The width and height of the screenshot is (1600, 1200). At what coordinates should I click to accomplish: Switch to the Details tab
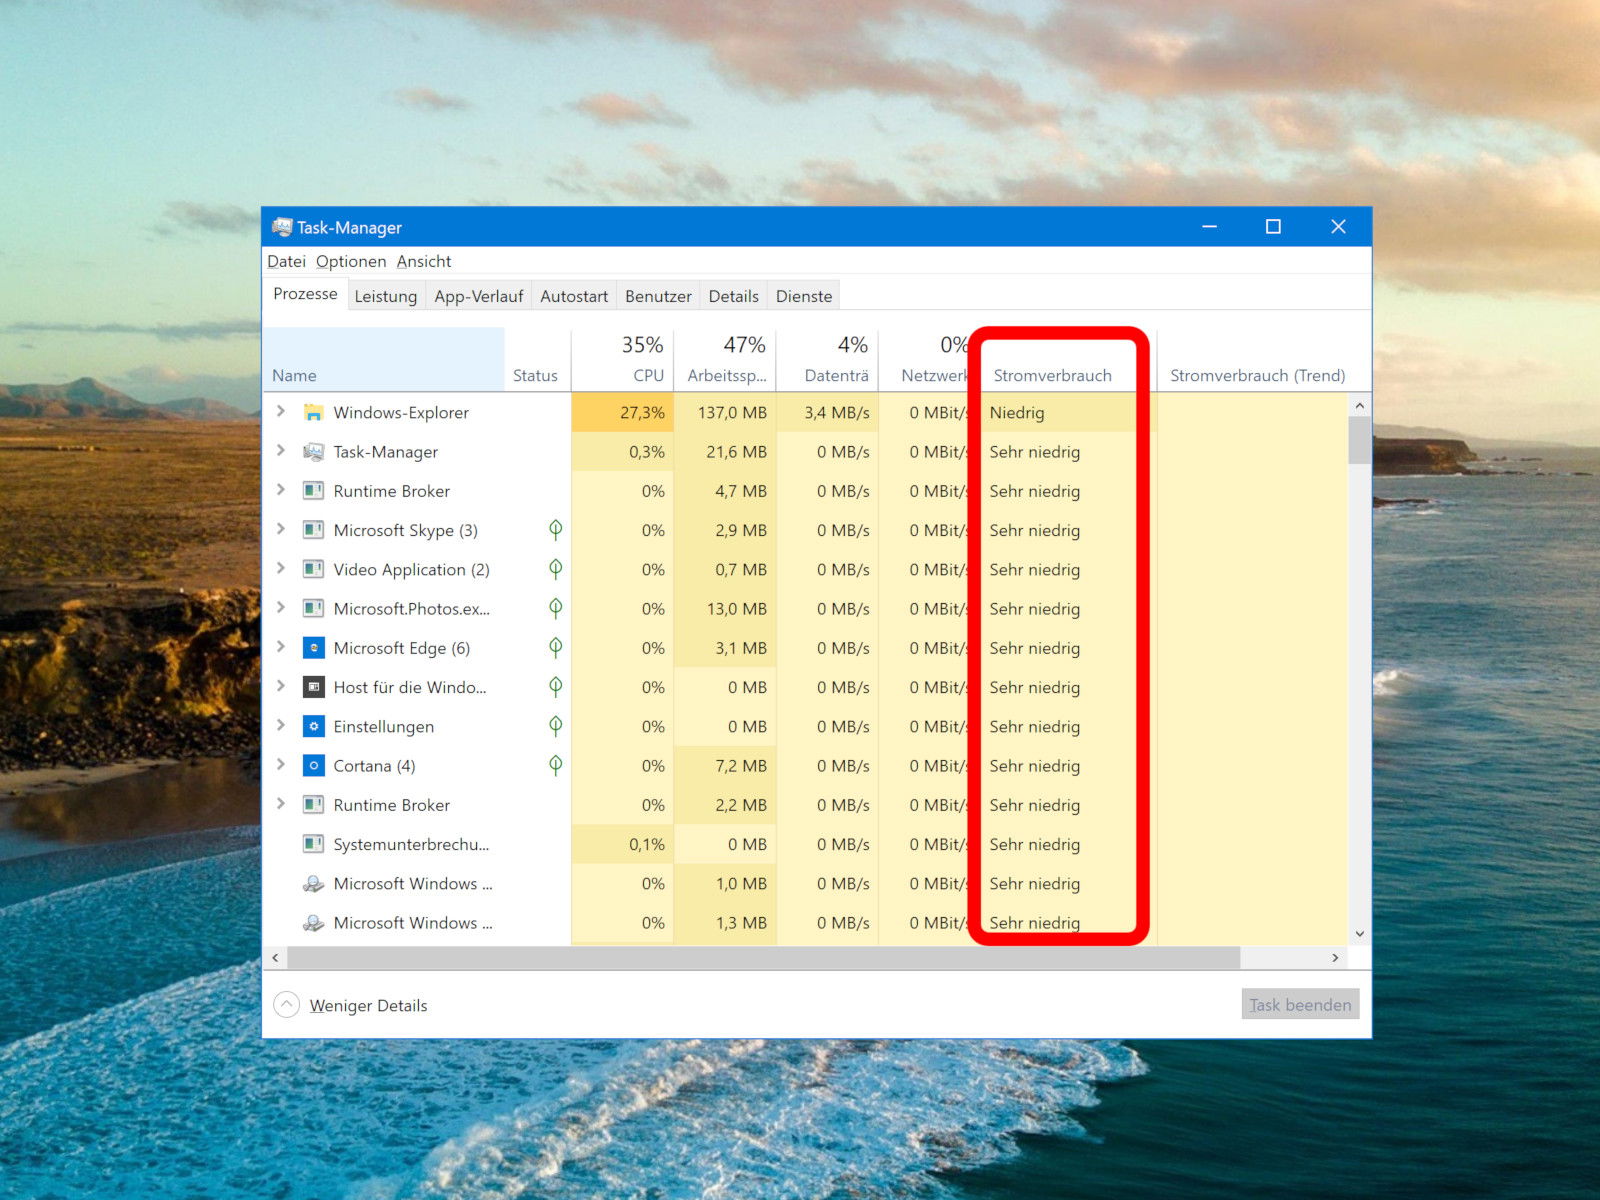733,296
